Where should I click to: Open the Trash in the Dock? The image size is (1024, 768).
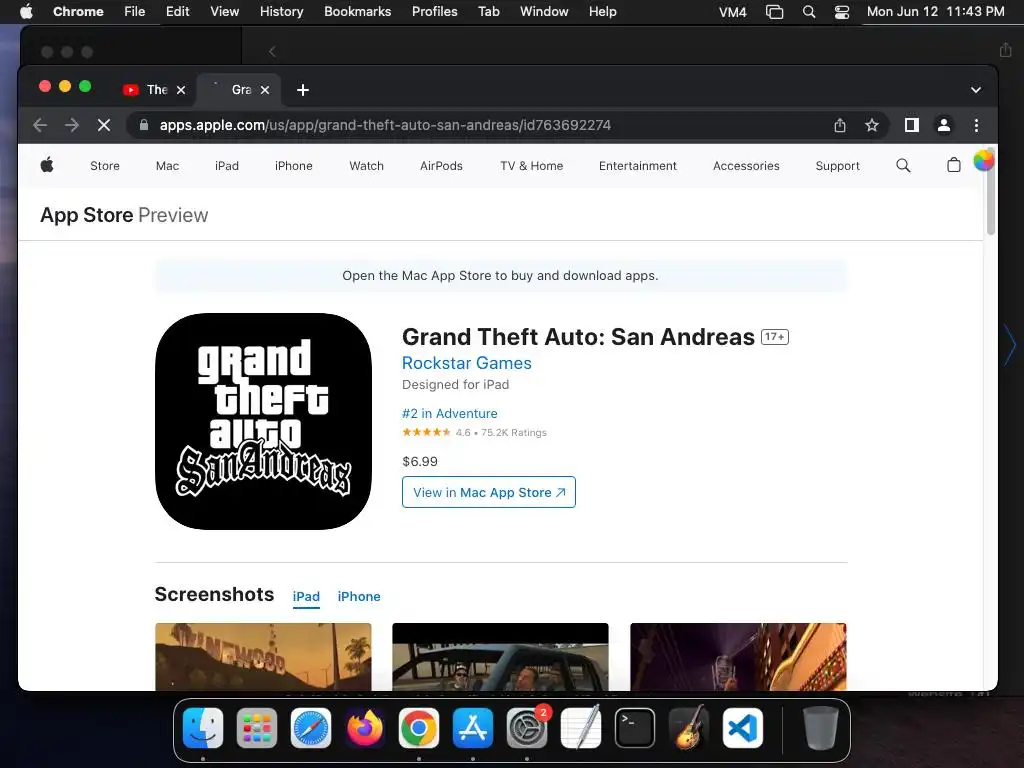point(821,728)
